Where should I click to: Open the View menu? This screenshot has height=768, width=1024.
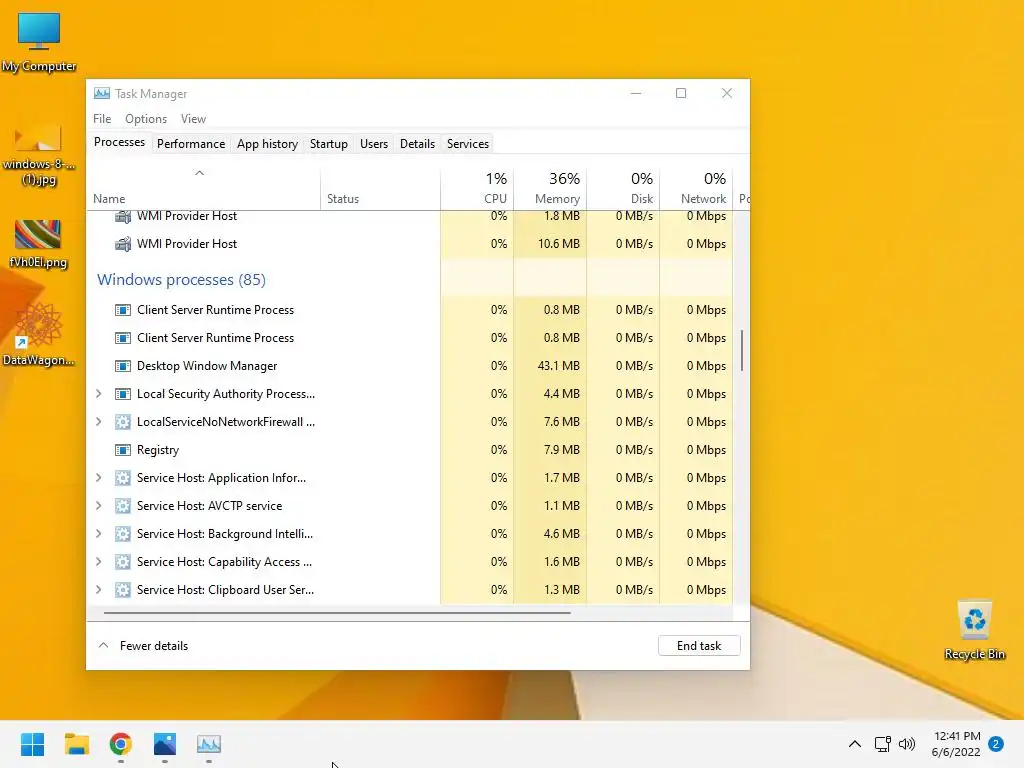pyautogui.click(x=193, y=119)
